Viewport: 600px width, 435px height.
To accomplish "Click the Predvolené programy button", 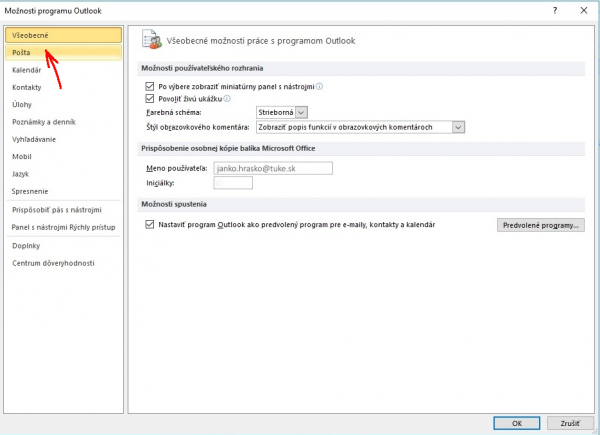I will [541, 225].
